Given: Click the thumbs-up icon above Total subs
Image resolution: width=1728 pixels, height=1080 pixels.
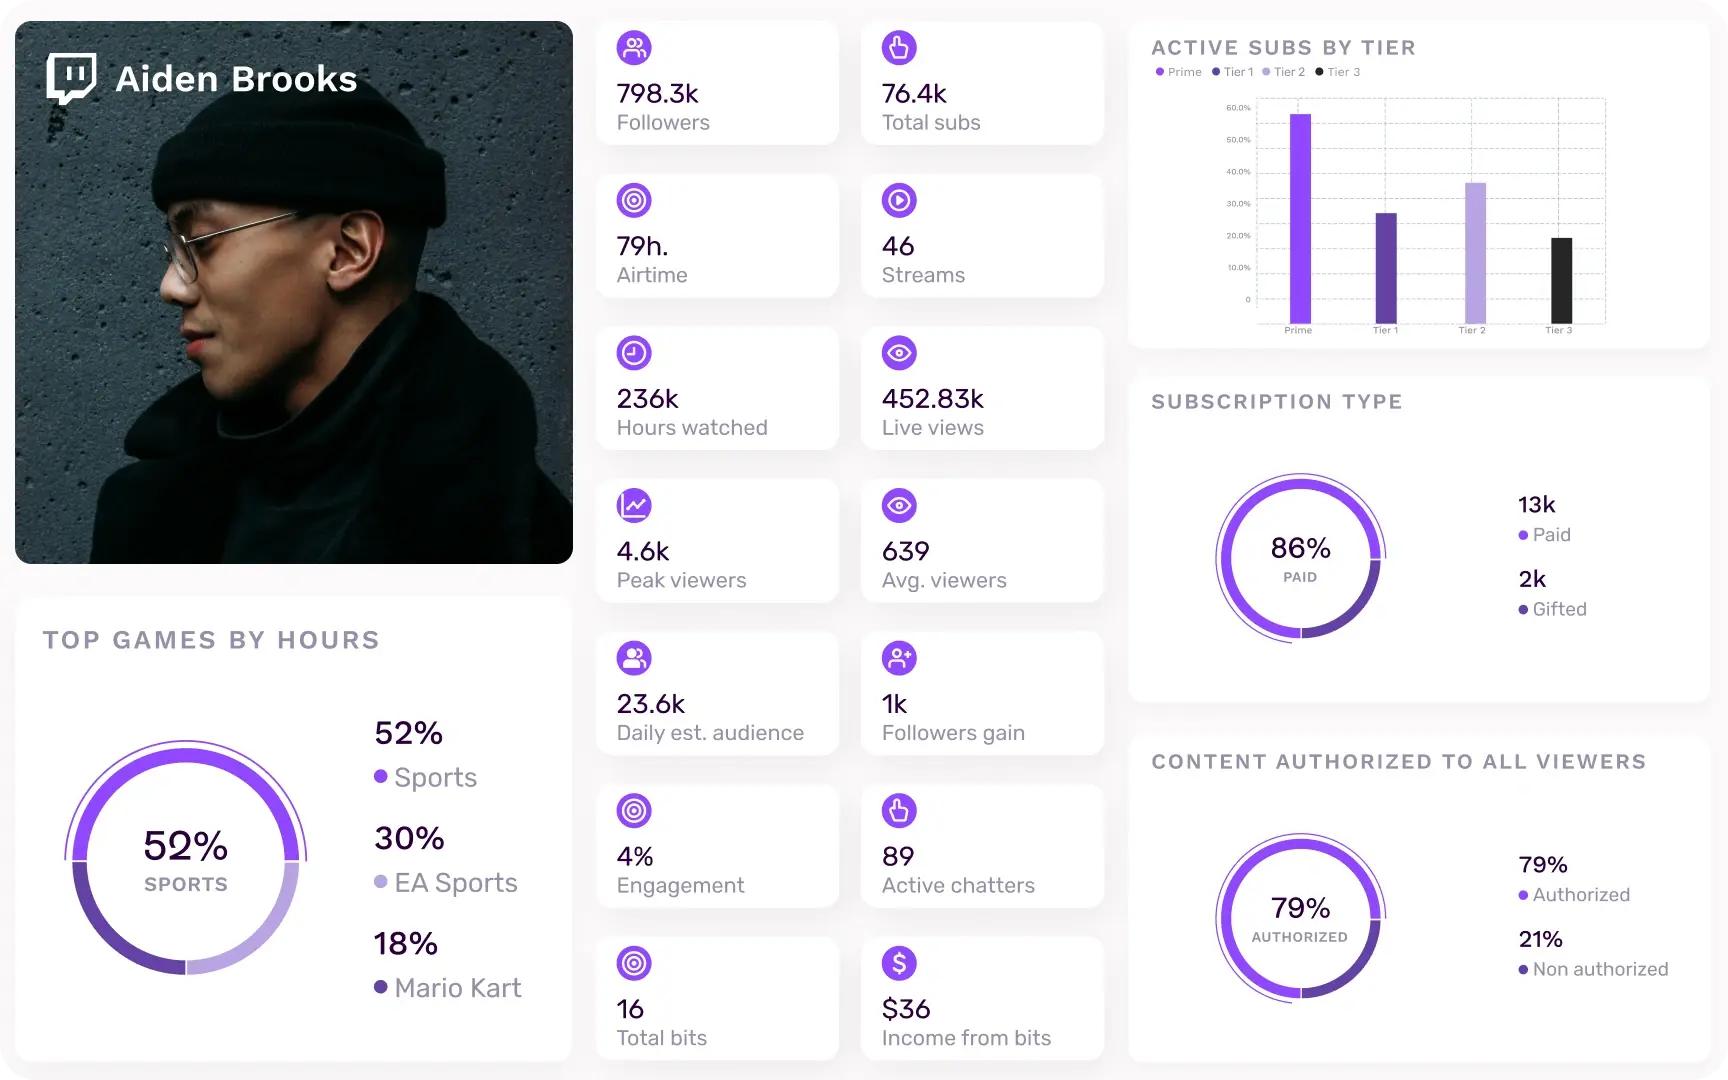Looking at the screenshot, I should coord(899,47).
